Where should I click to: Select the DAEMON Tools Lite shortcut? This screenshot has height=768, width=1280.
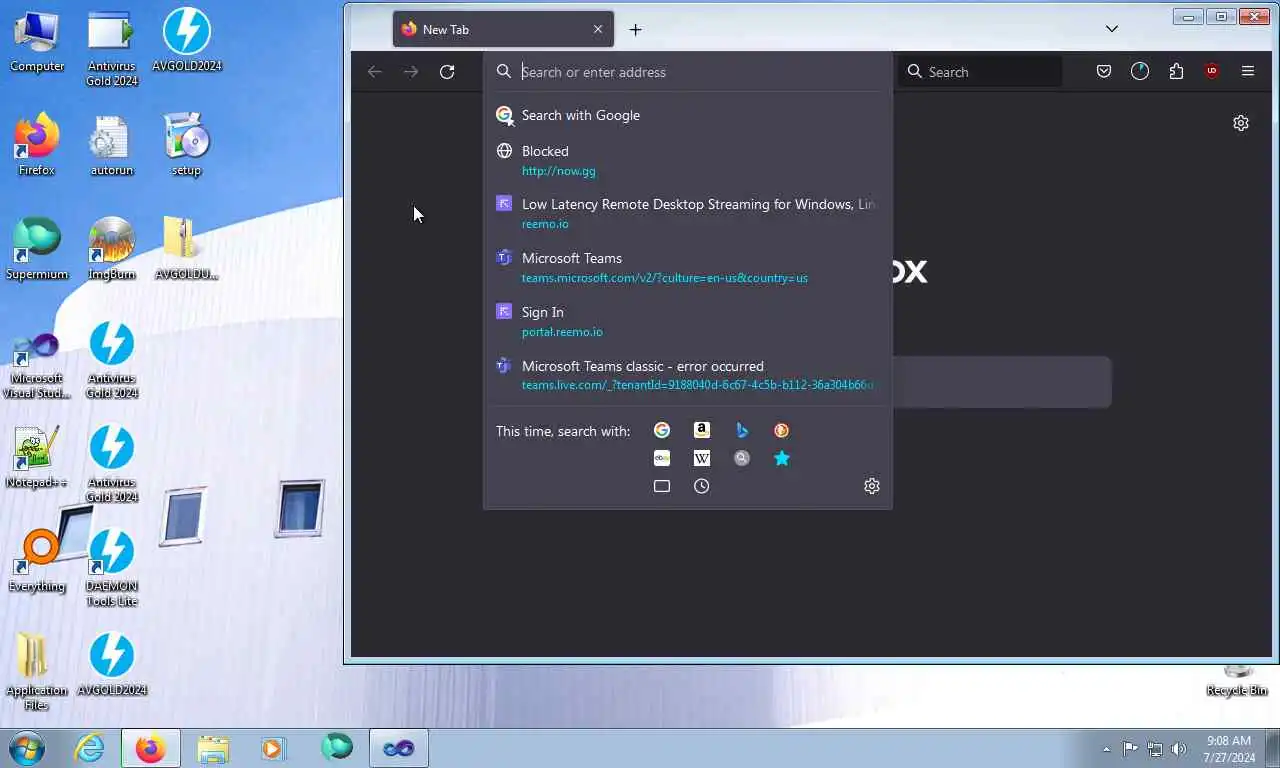tap(111, 568)
